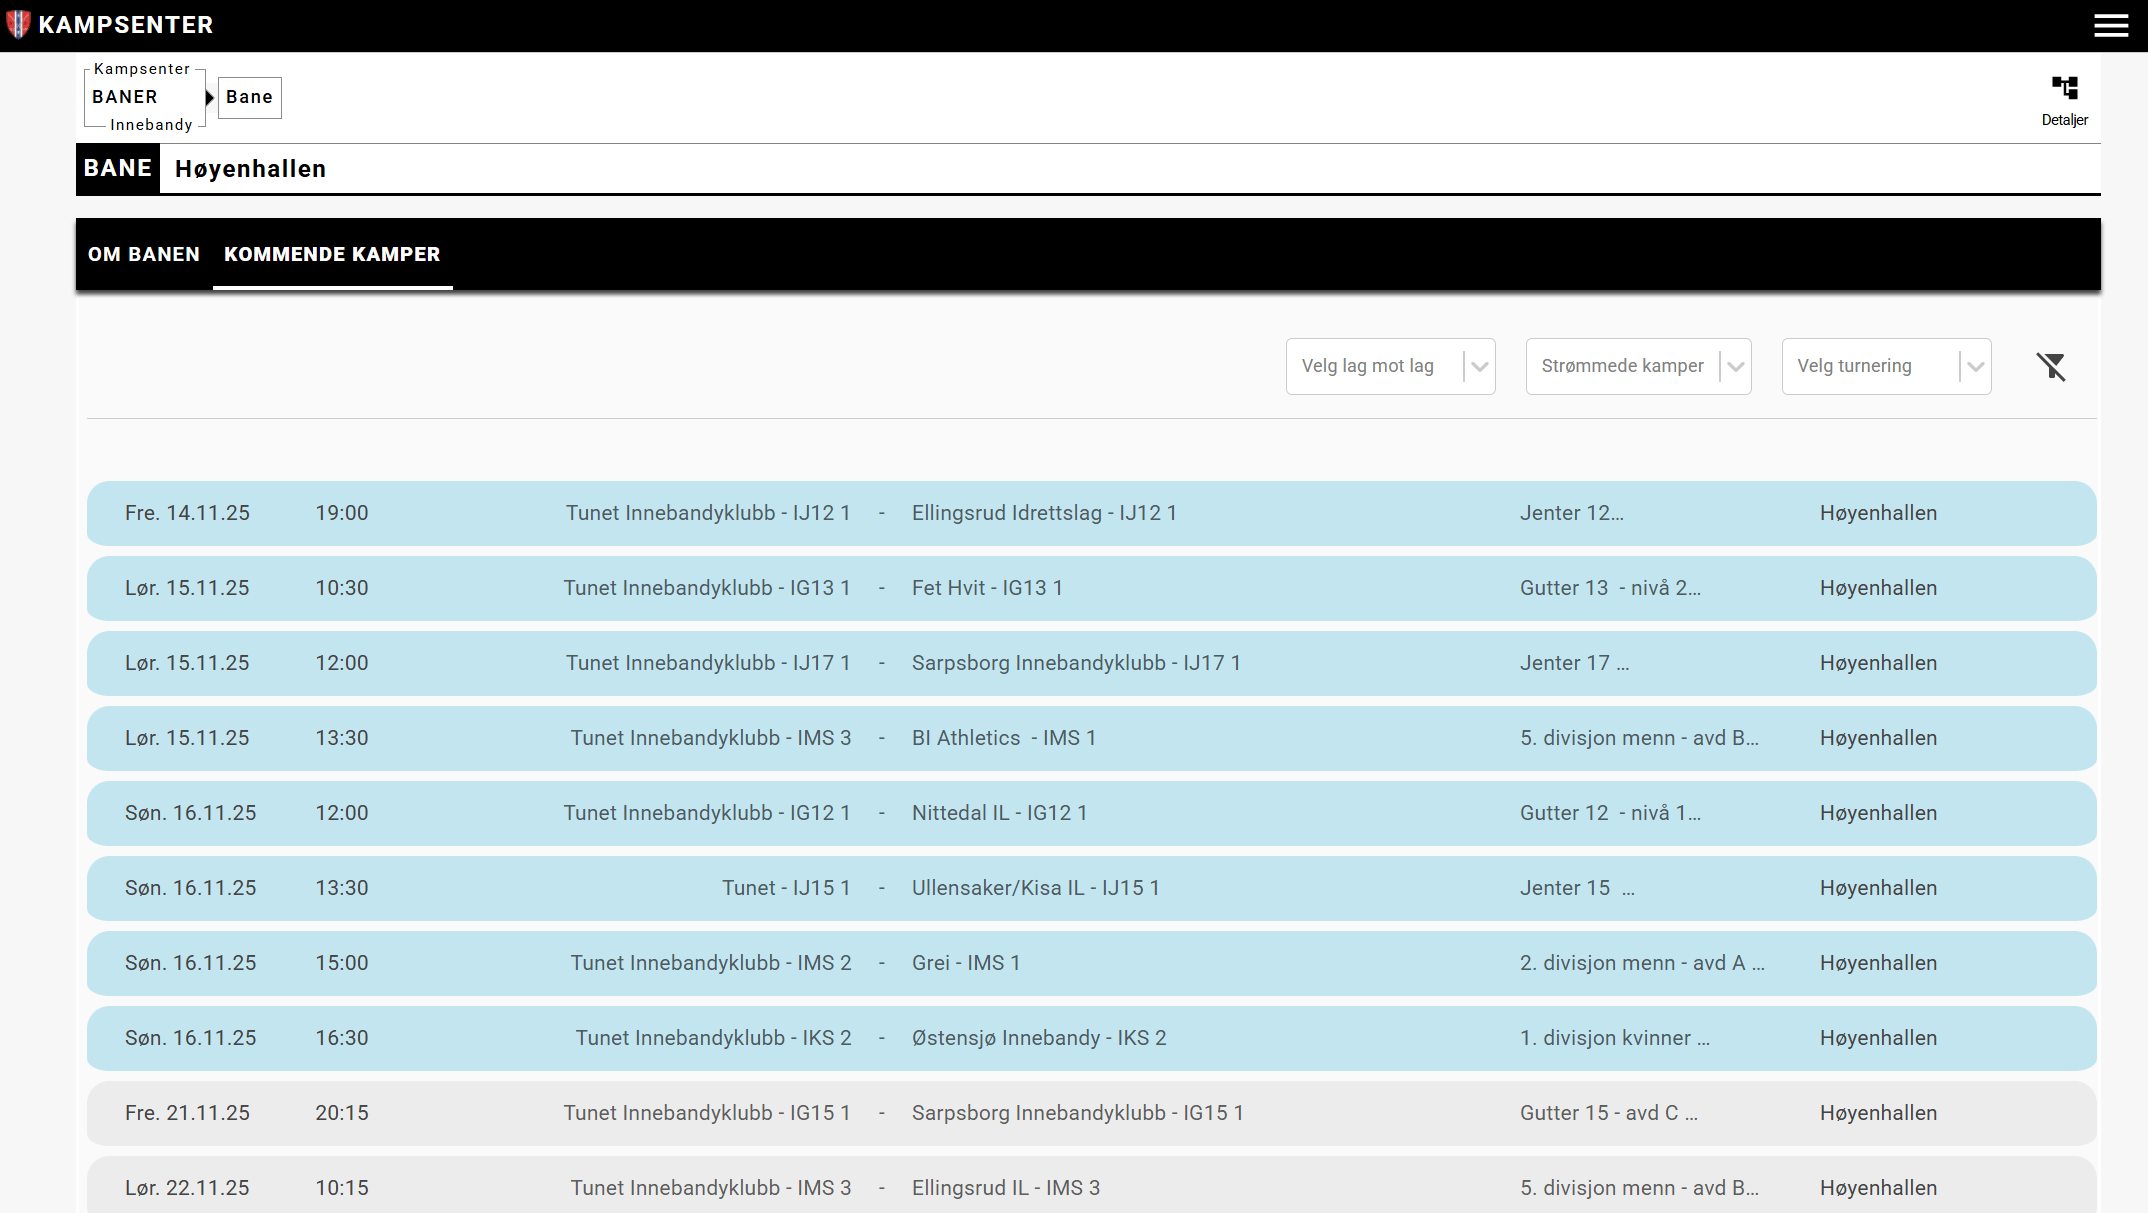Click the breadcrumb arrow before Bane
The image size is (2148, 1213).
(x=210, y=98)
